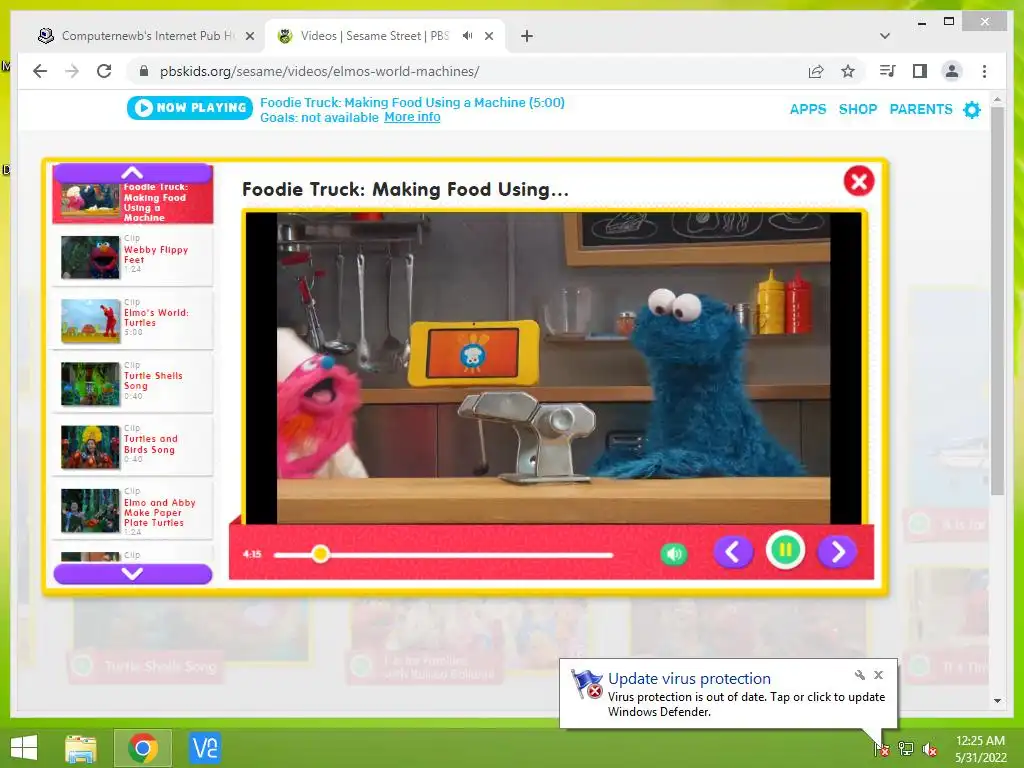Open the clock showing 12:25 AM
Screen dimensions: 1024x768
click(x=980, y=748)
